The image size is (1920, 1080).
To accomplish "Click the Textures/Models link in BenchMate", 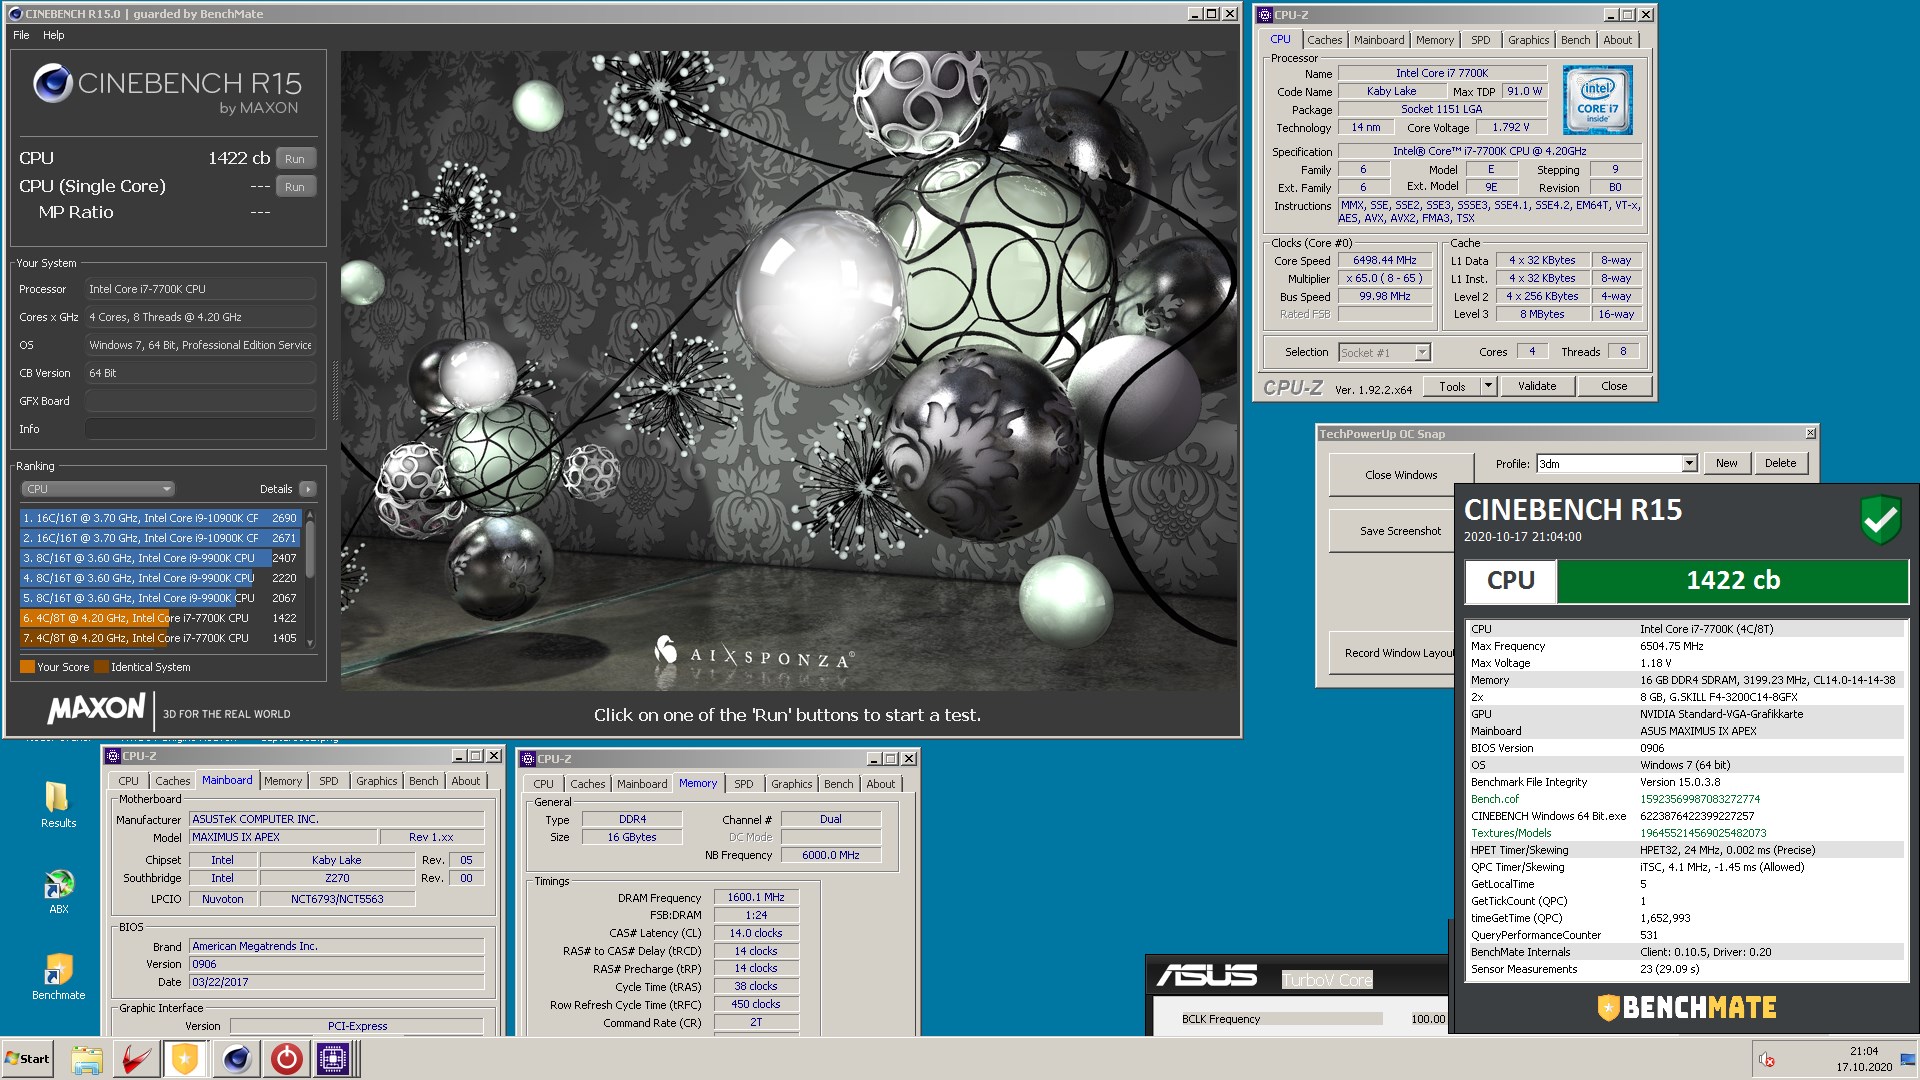I will click(1511, 833).
